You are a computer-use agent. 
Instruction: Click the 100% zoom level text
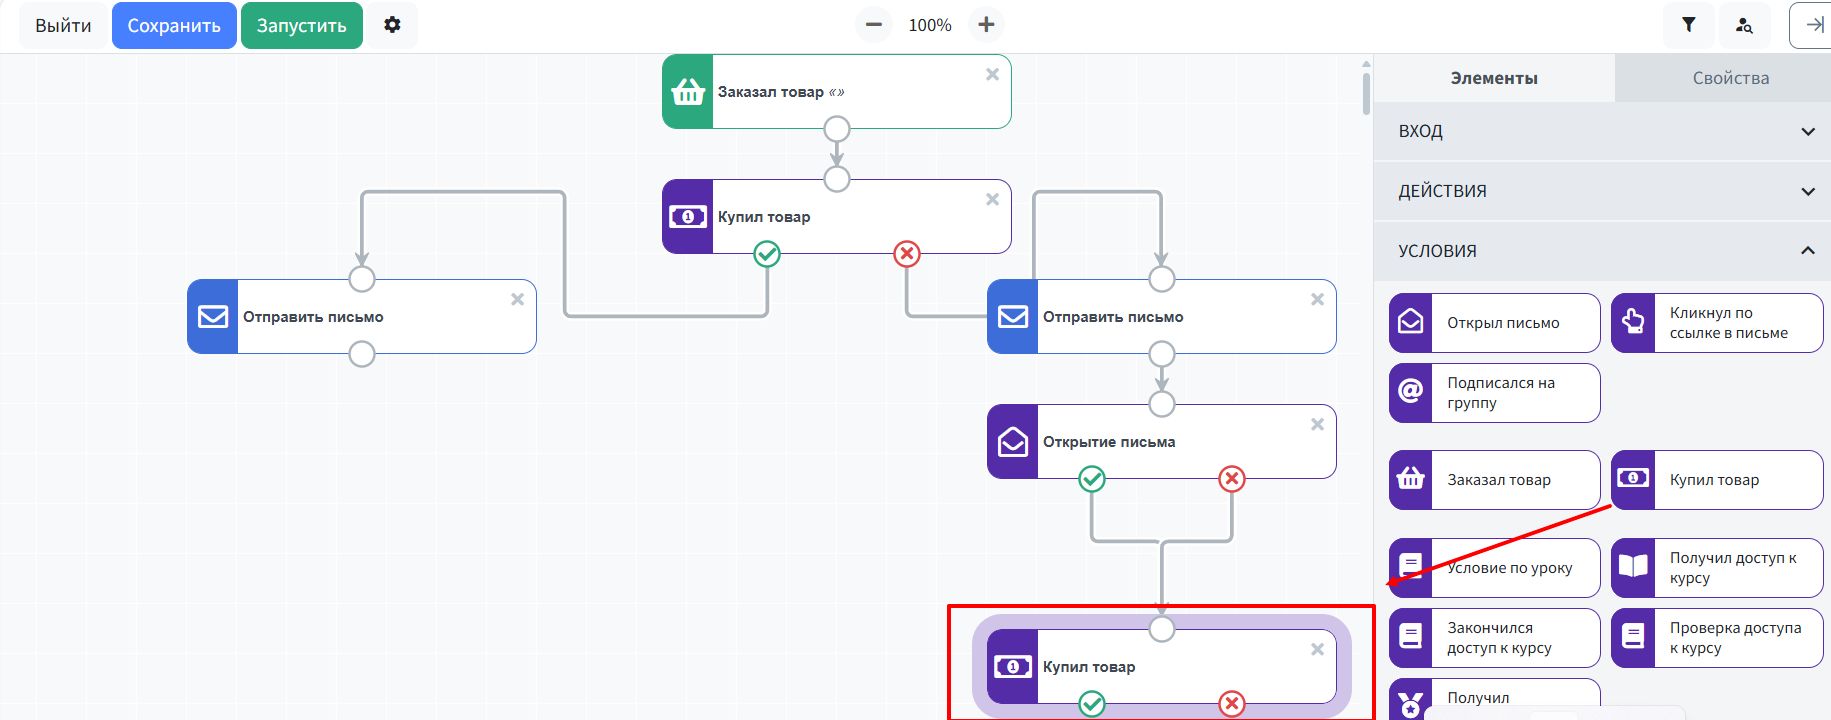point(930,26)
